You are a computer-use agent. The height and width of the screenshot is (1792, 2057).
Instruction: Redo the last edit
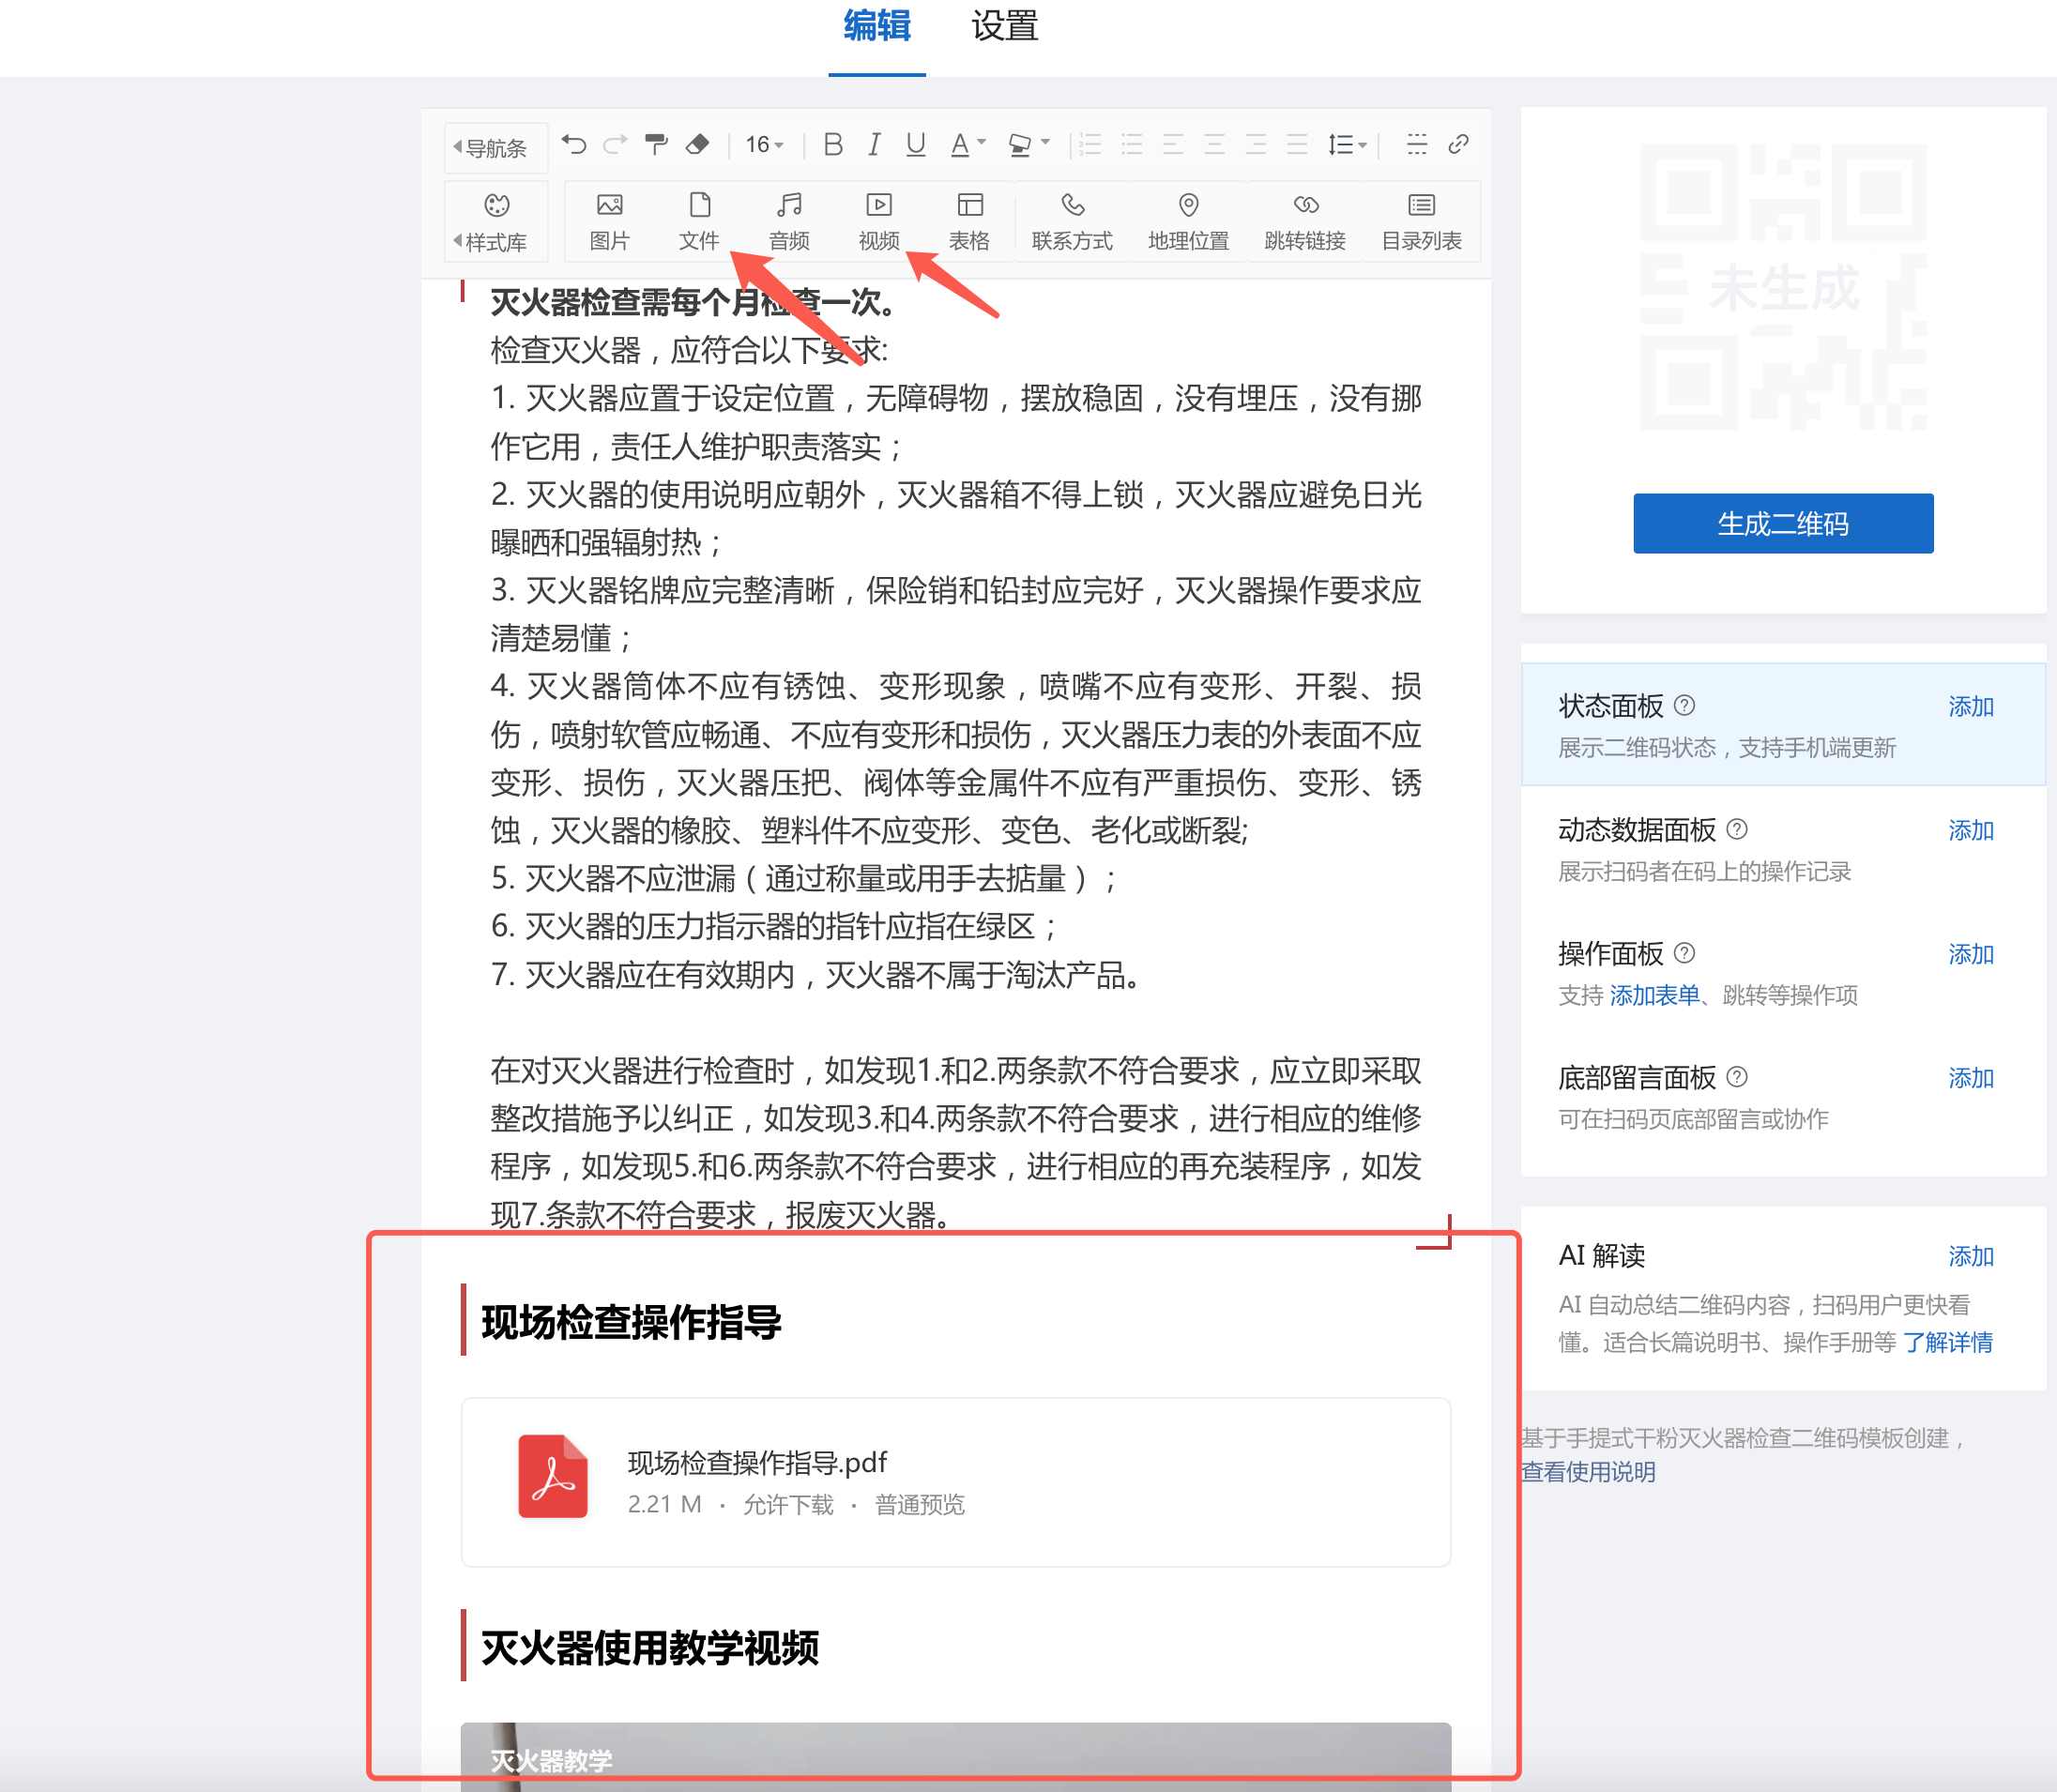pos(615,145)
